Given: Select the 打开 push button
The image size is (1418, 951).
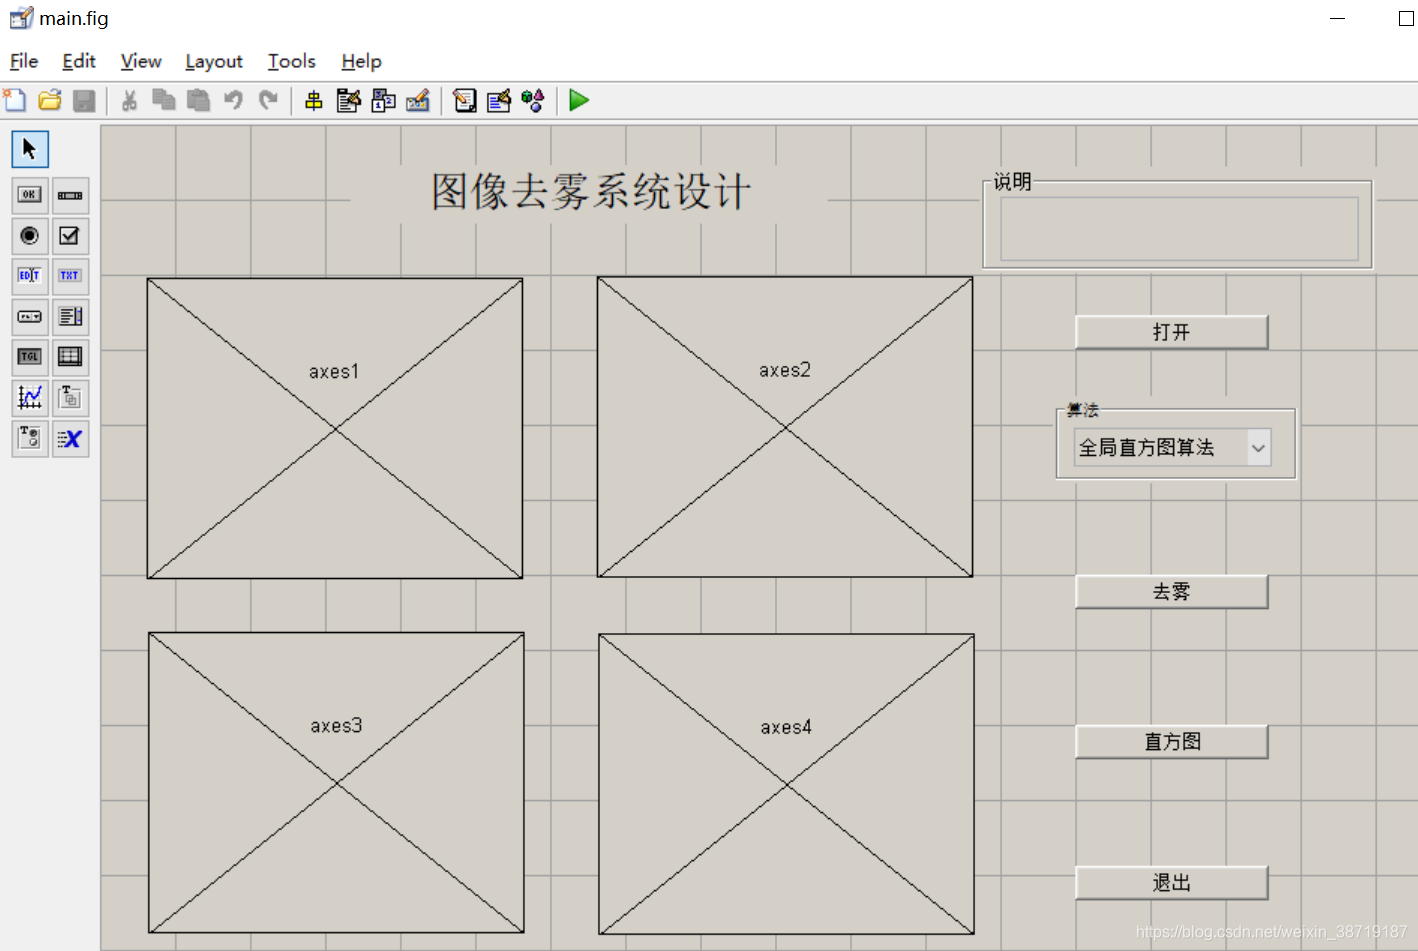Looking at the screenshot, I should (x=1172, y=332).
